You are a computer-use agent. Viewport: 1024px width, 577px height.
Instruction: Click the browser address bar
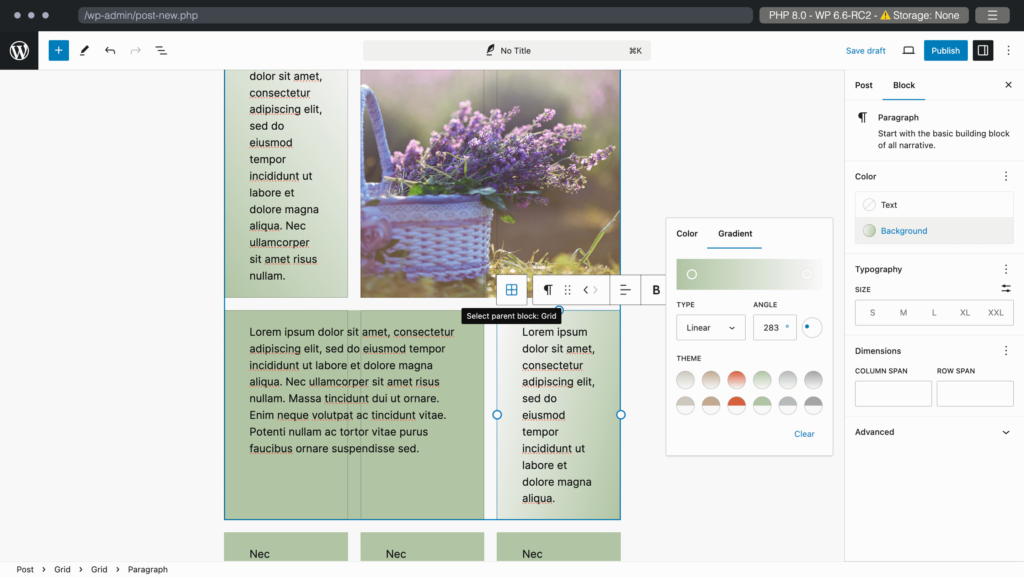(415, 15)
